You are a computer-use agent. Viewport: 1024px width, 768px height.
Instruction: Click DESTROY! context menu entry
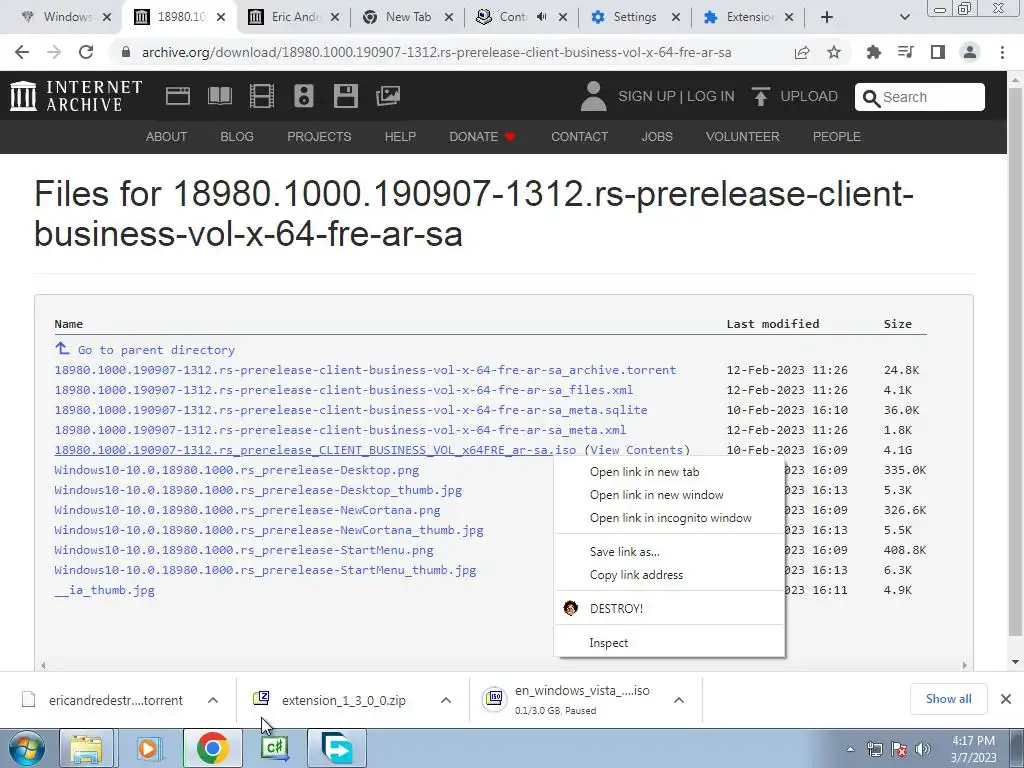[669, 609]
